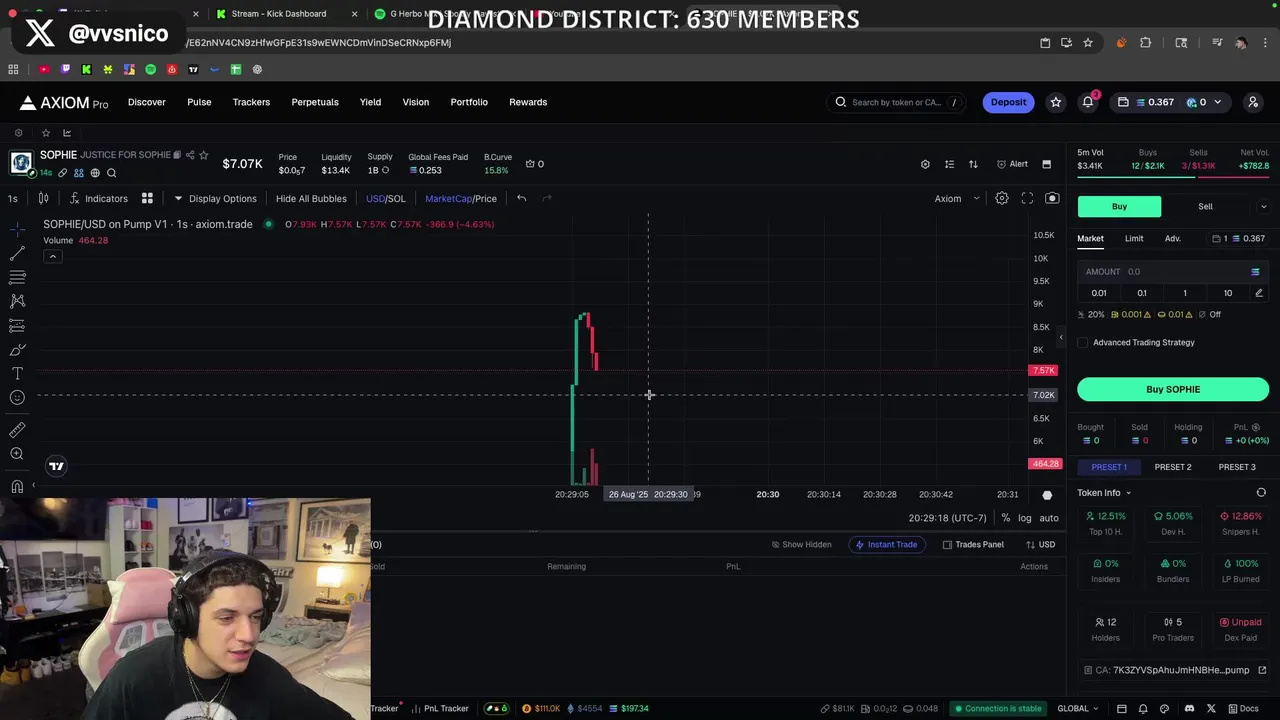This screenshot has width=1280, height=720.
Task: Undo the last chart action
Action: (x=521, y=198)
